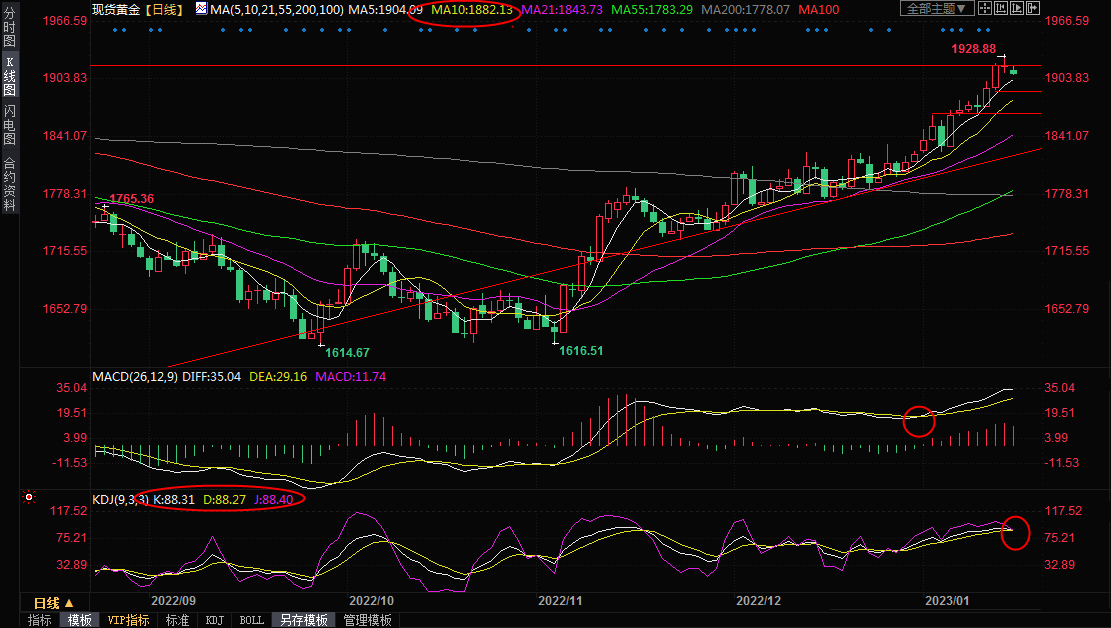Image resolution: width=1111 pixels, height=628 pixels.
Task: Apply the BOLL indicator template
Action: 252,620
